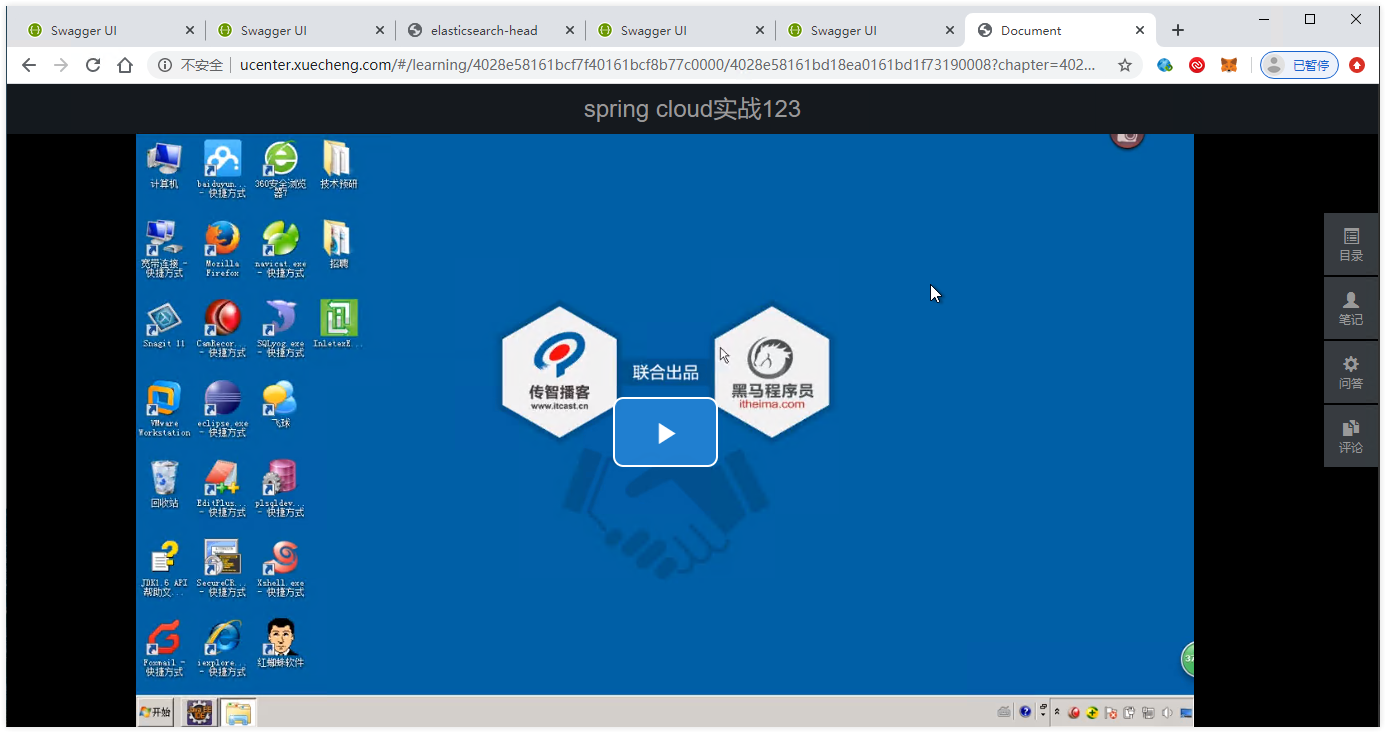Play the spring cloud video

tap(665, 432)
